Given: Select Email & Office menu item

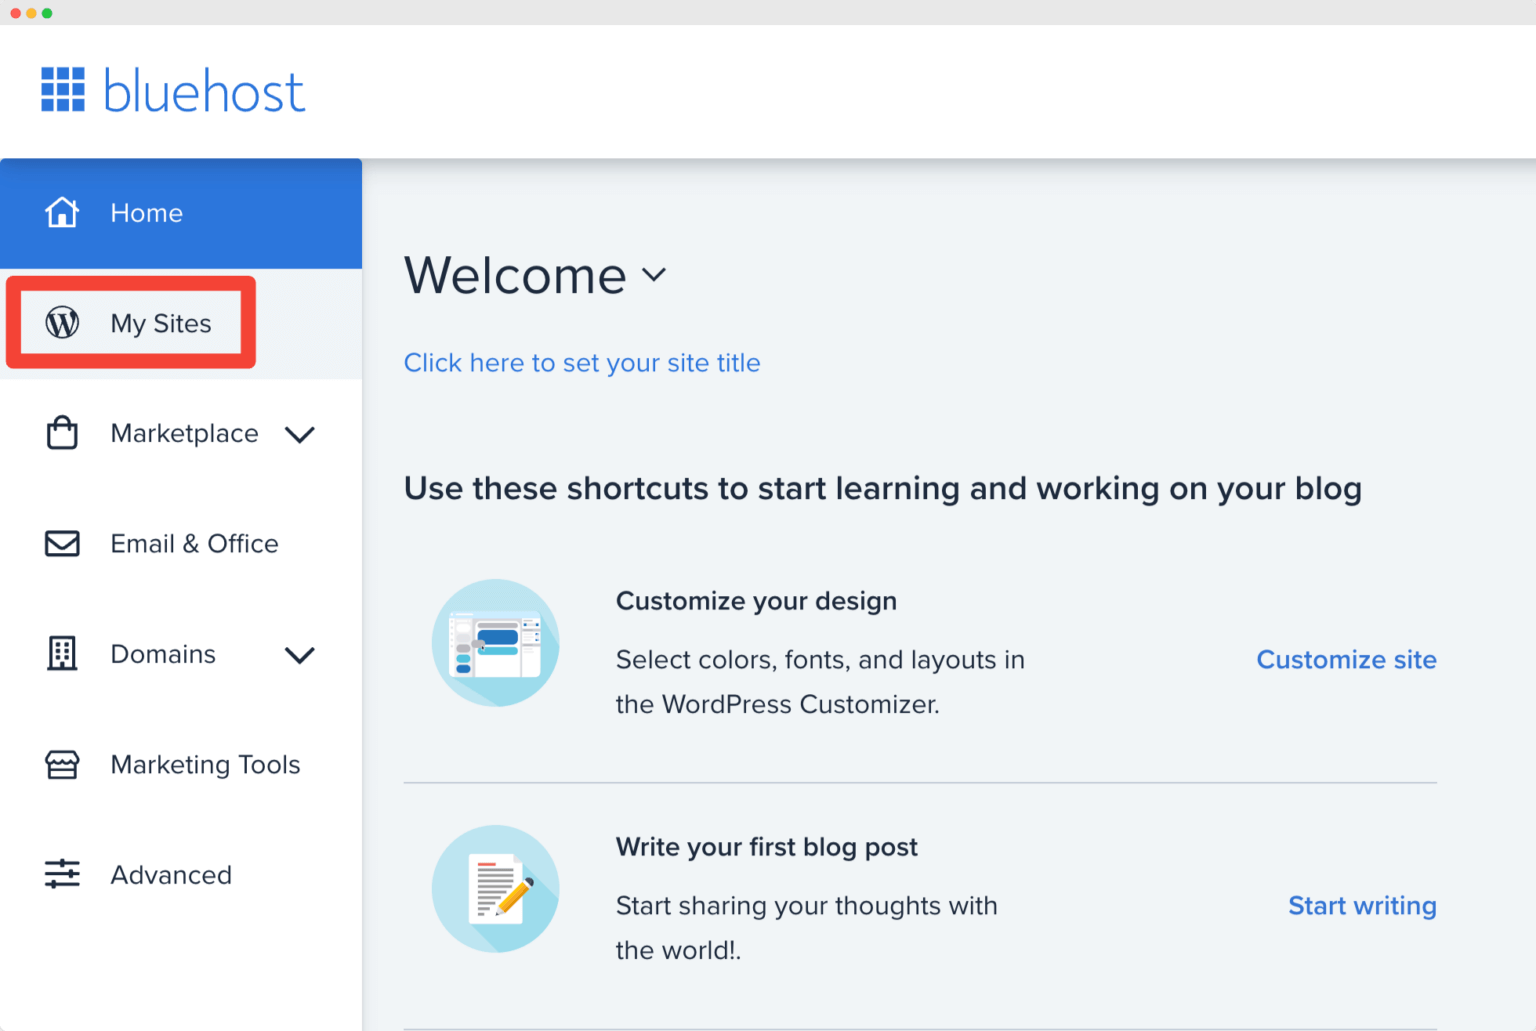Looking at the screenshot, I should (194, 544).
